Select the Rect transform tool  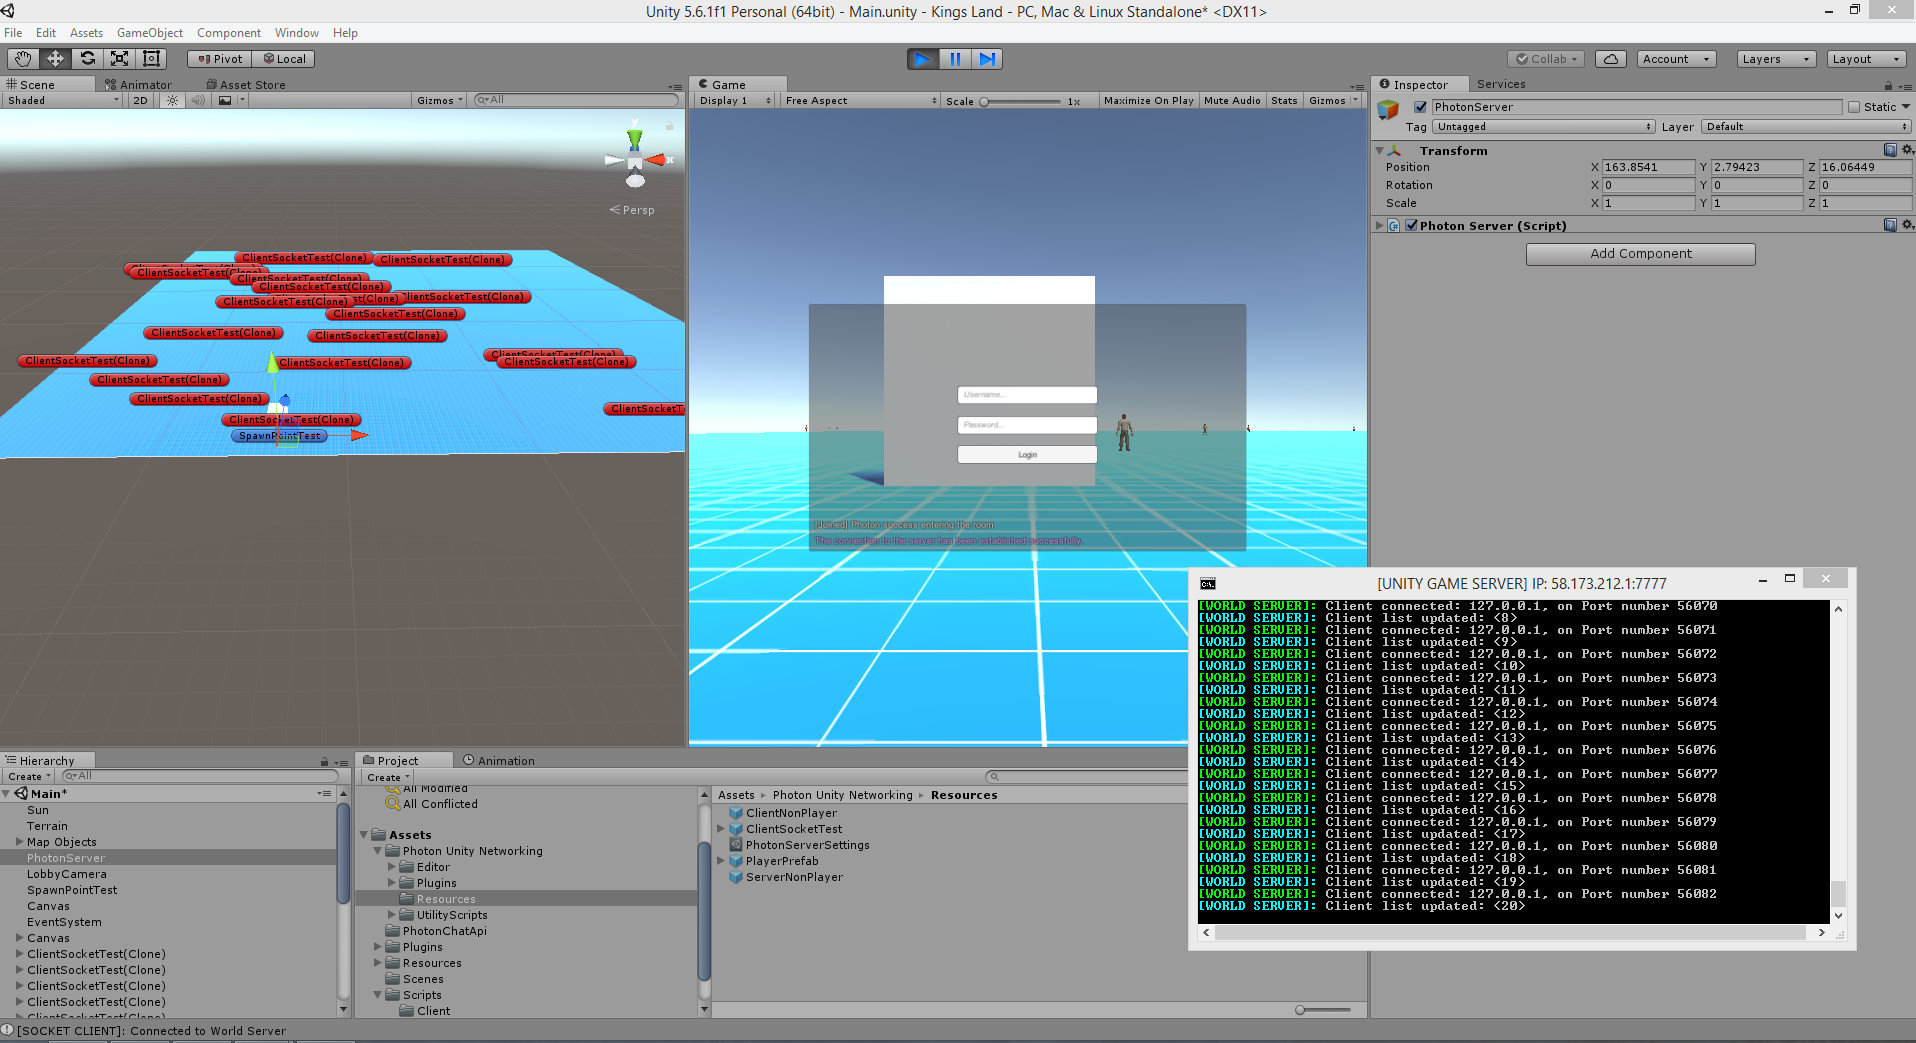click(152, 59)
